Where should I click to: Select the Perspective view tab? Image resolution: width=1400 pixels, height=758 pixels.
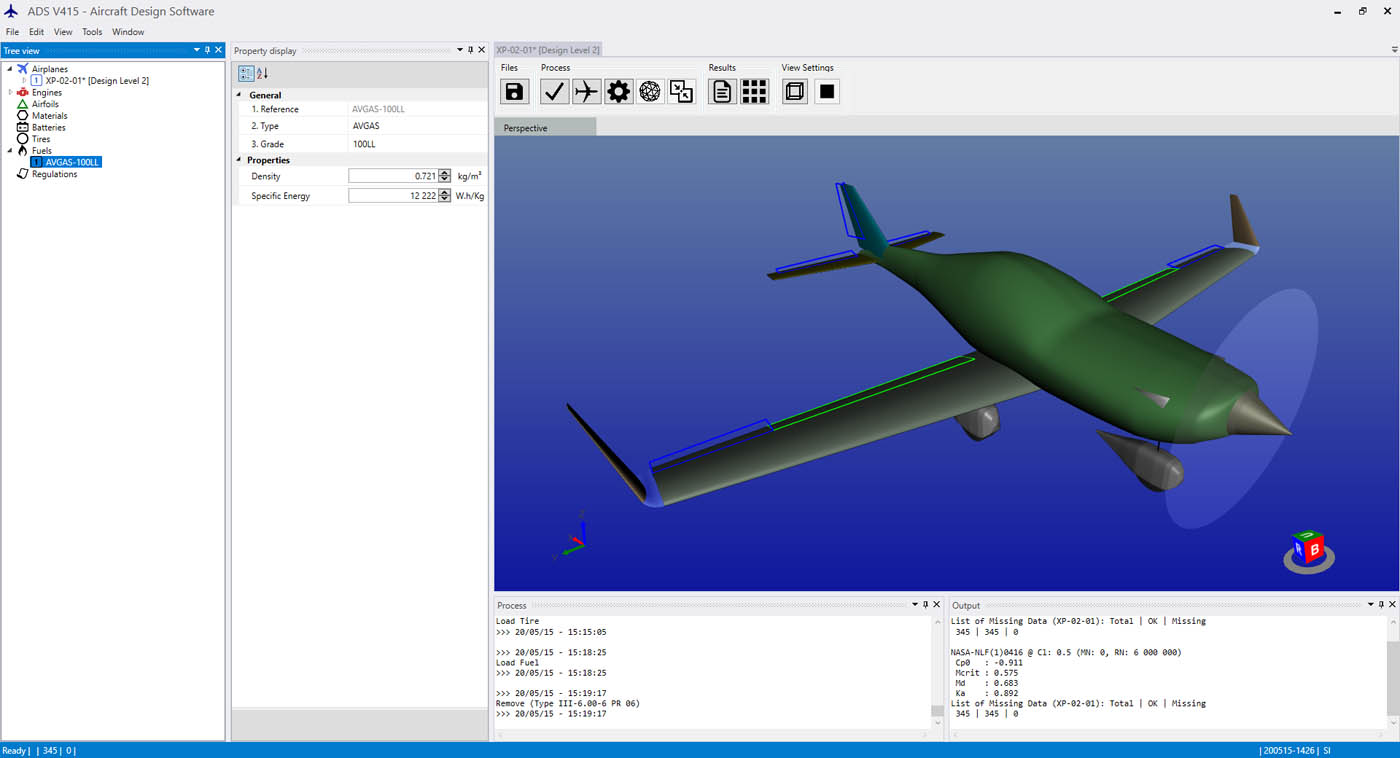pyautogui.click(x=544, y=128)
